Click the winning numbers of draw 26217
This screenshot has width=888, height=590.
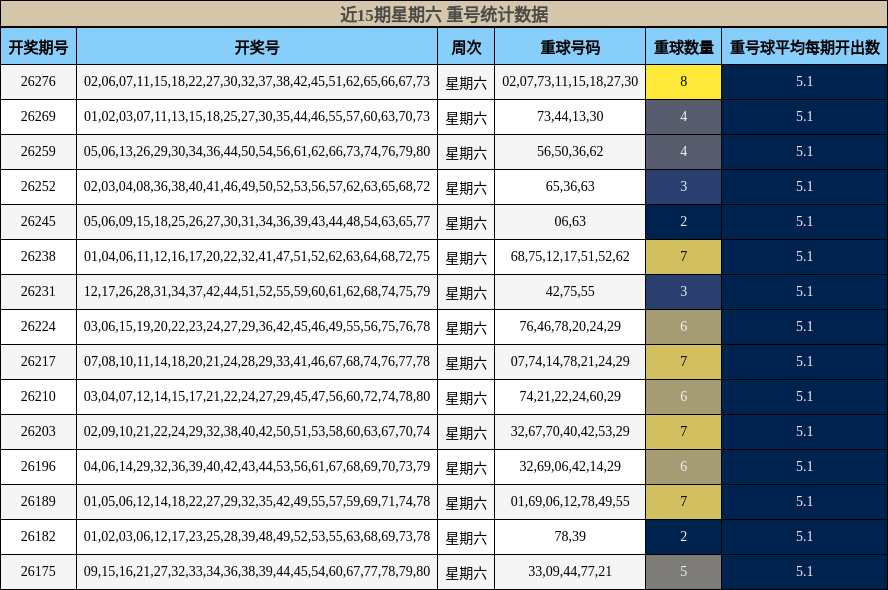(257, 362)
